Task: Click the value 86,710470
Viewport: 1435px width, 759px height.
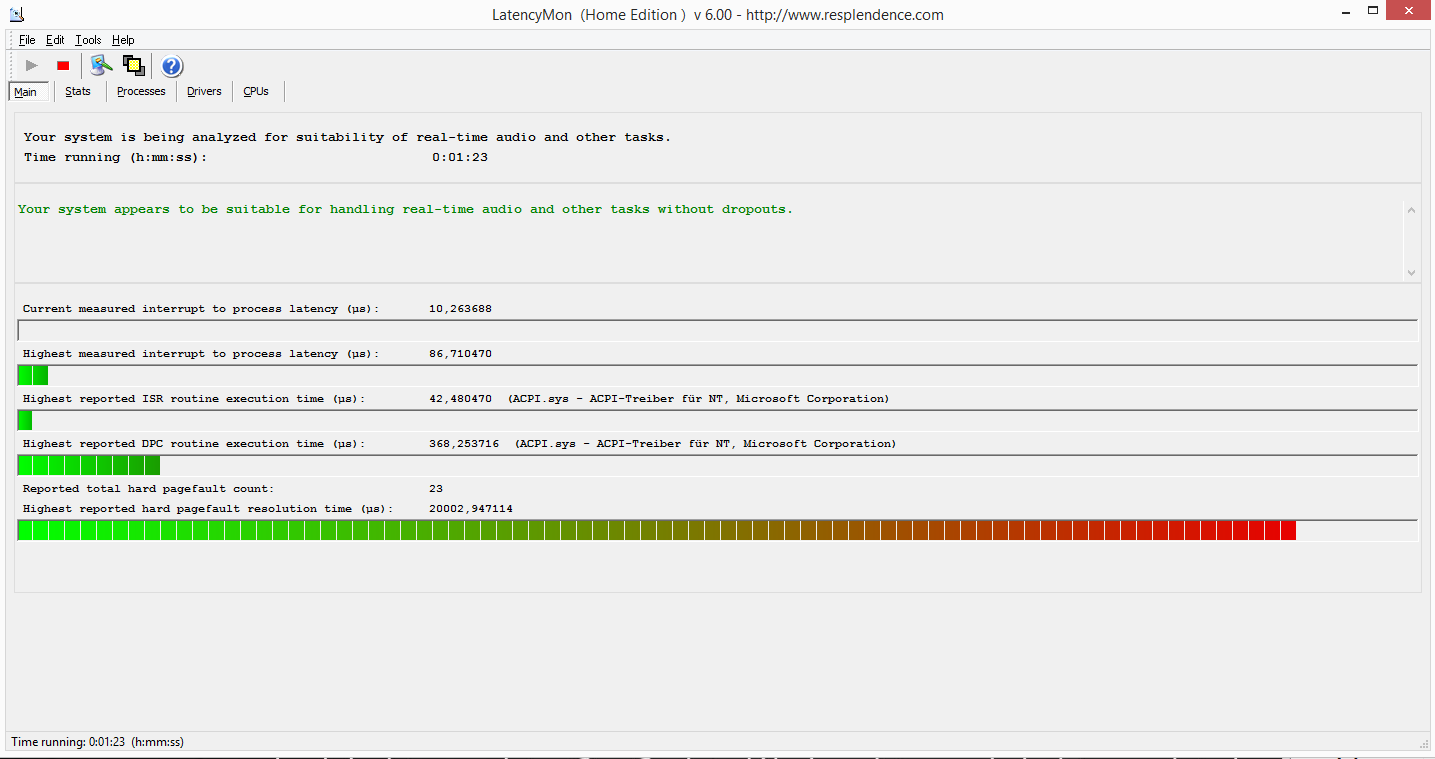Action: (x=460, y=354)
